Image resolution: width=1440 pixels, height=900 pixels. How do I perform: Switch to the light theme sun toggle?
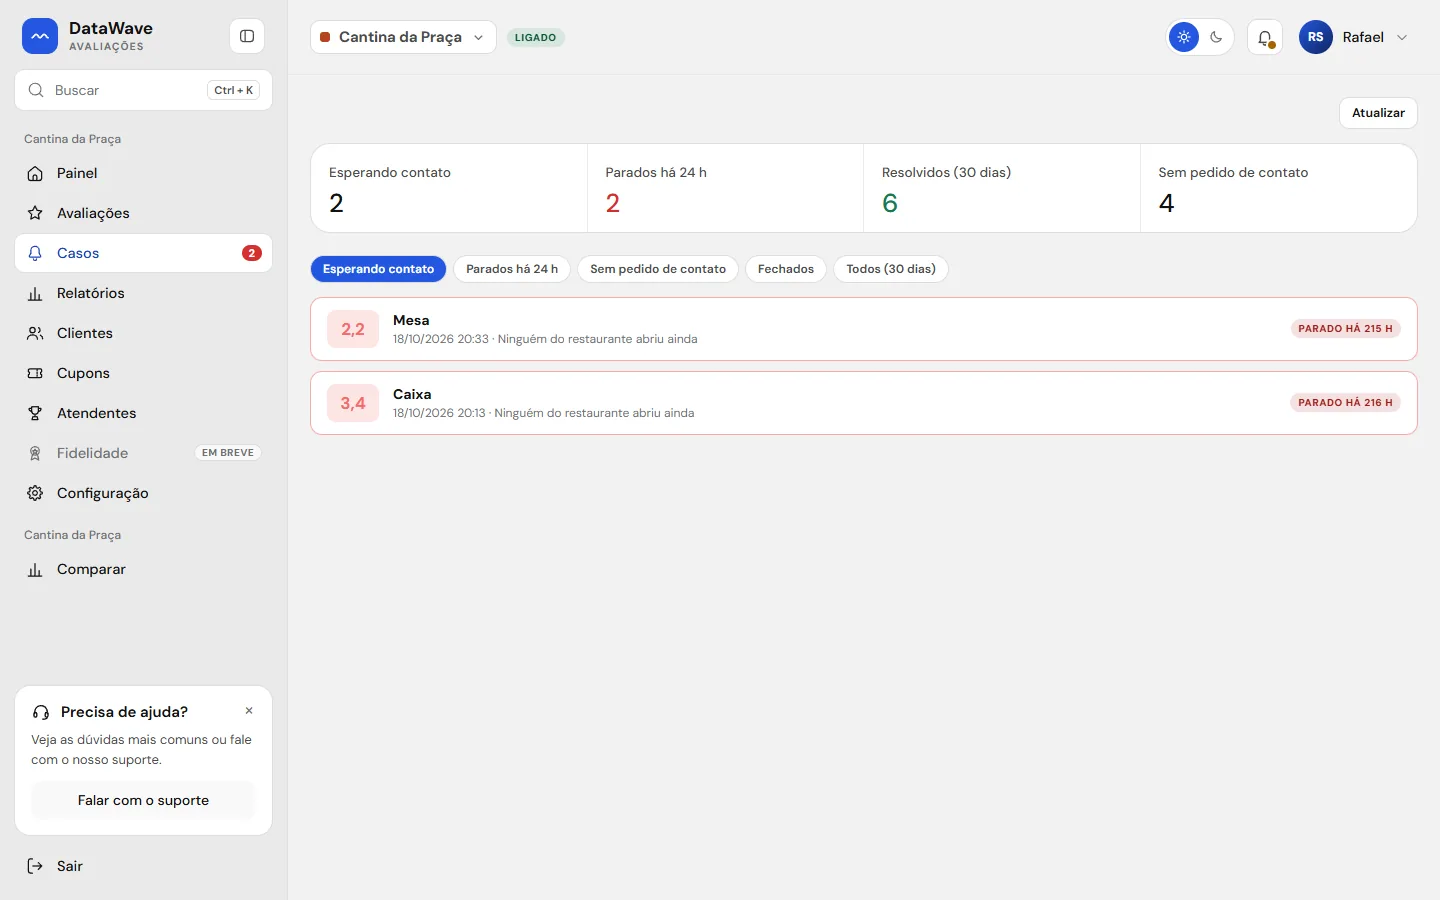click(x=1184, y=37)
